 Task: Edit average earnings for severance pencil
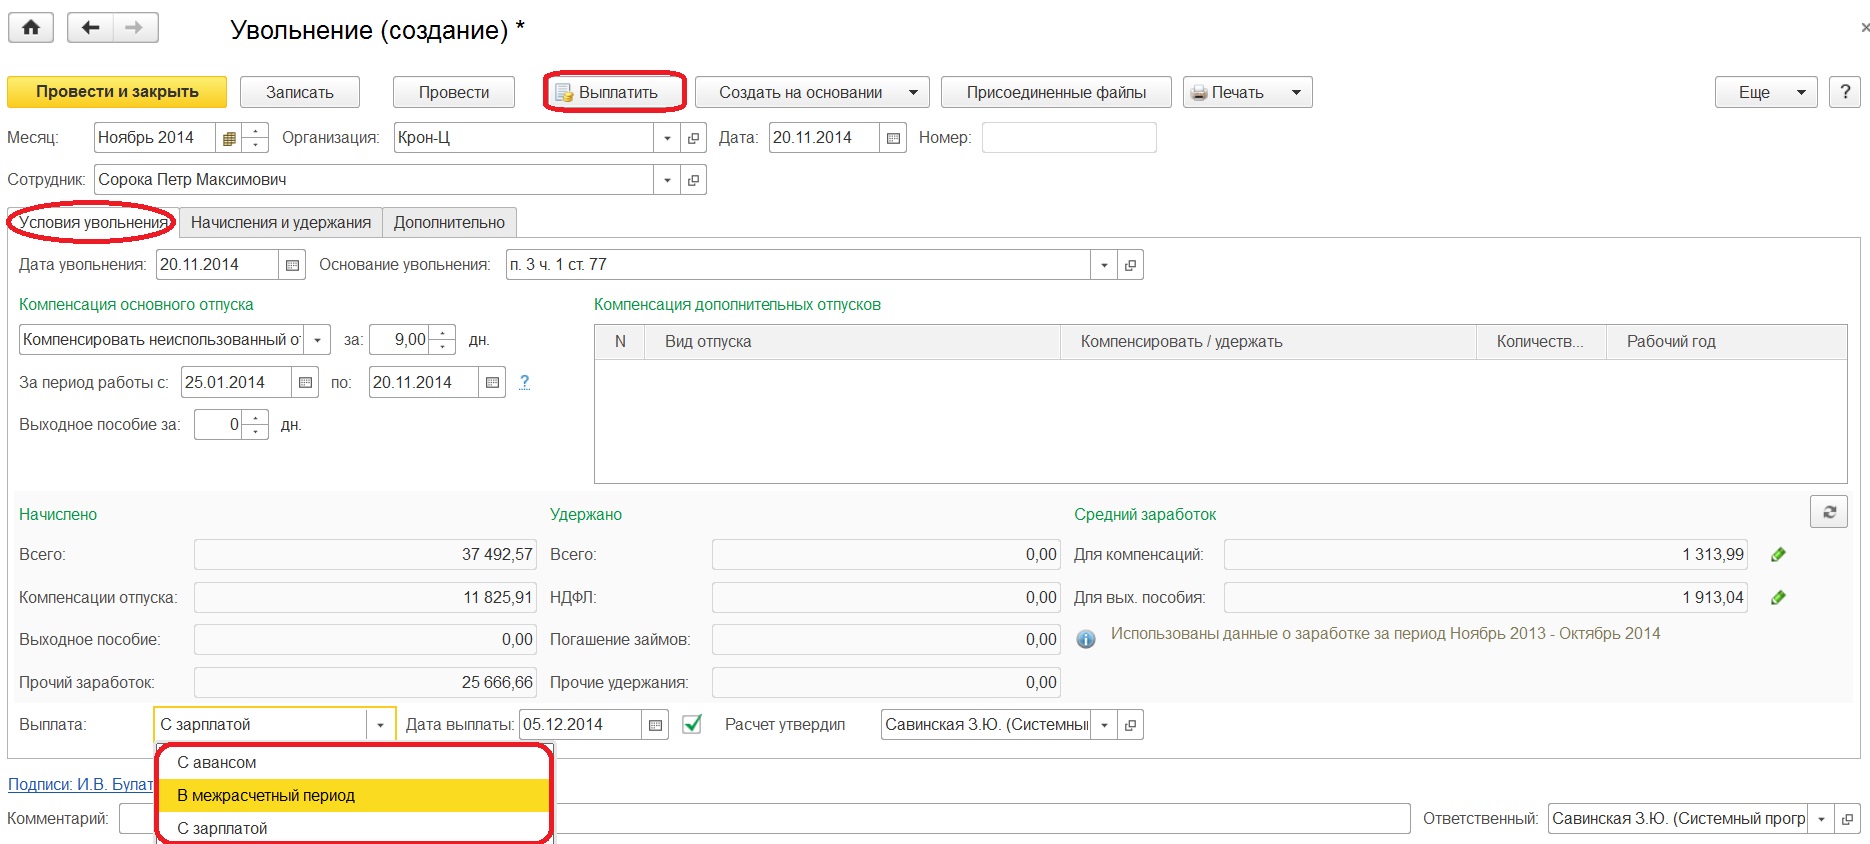pos(1778,598)
